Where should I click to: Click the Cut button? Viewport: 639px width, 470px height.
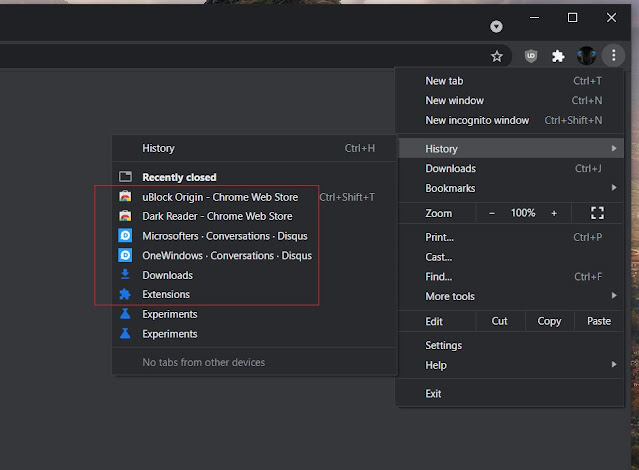(499, 321)
